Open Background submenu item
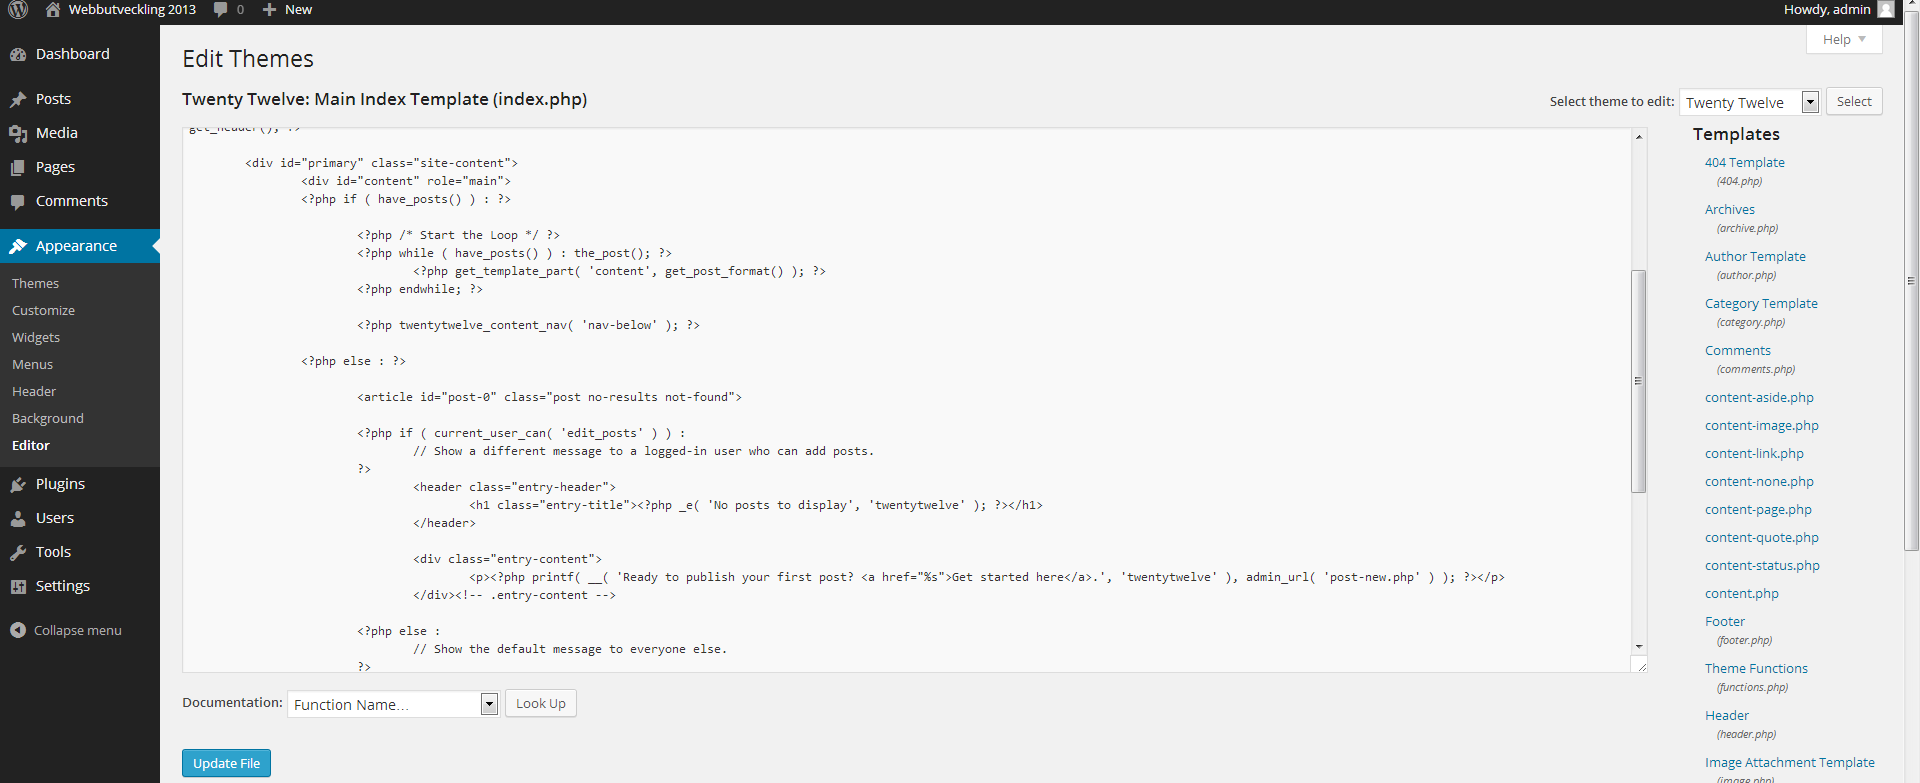 pos(48,418)
